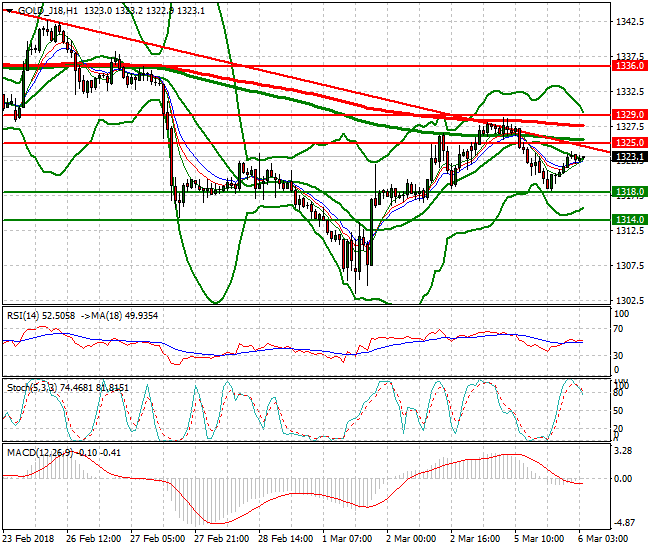Select the 1325.0 red price level label
This screenshot has height=550, width=650.
click(x=629, y=143)
